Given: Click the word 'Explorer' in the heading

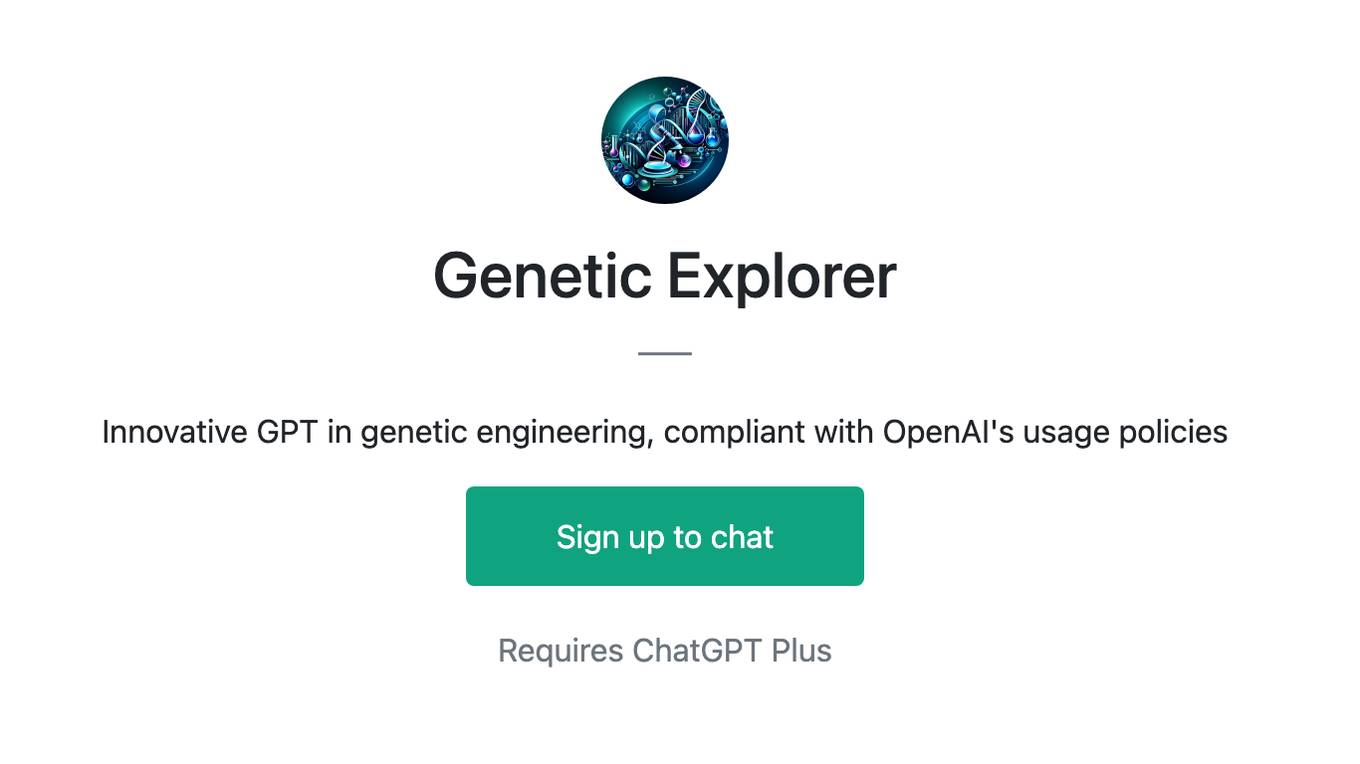Looking at the screenshot, I should click(781, 276).
